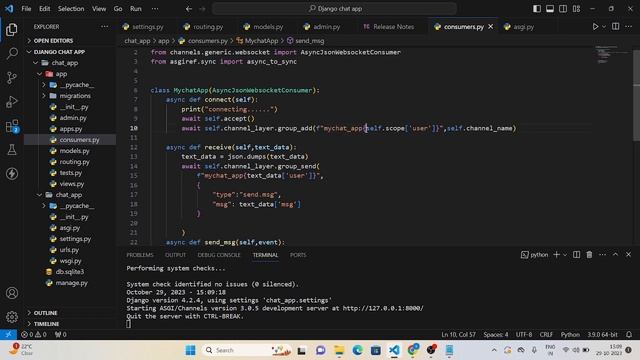Viewport: 640px width, 360px height.
Task: Expand the migrations folder
Action: [75, 96]
